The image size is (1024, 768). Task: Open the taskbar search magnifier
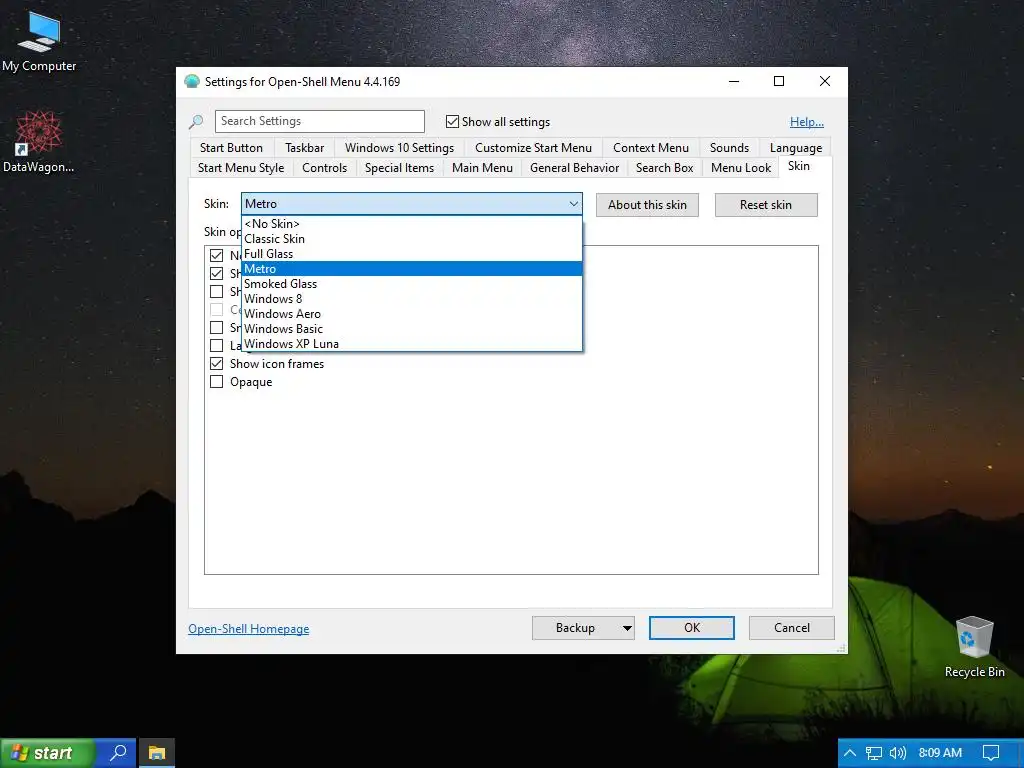point(118,752)
